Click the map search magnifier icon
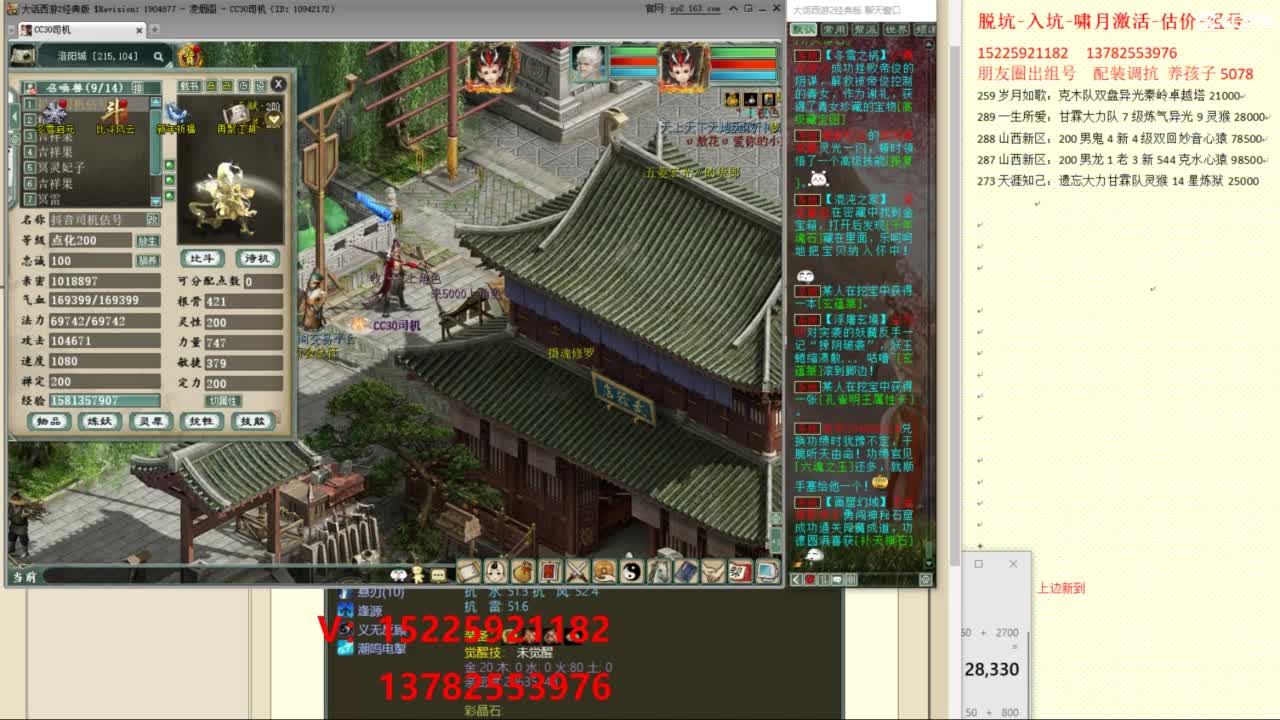Image resolution: width=1280 pixels, height=720 pixels. click(158, 56)
